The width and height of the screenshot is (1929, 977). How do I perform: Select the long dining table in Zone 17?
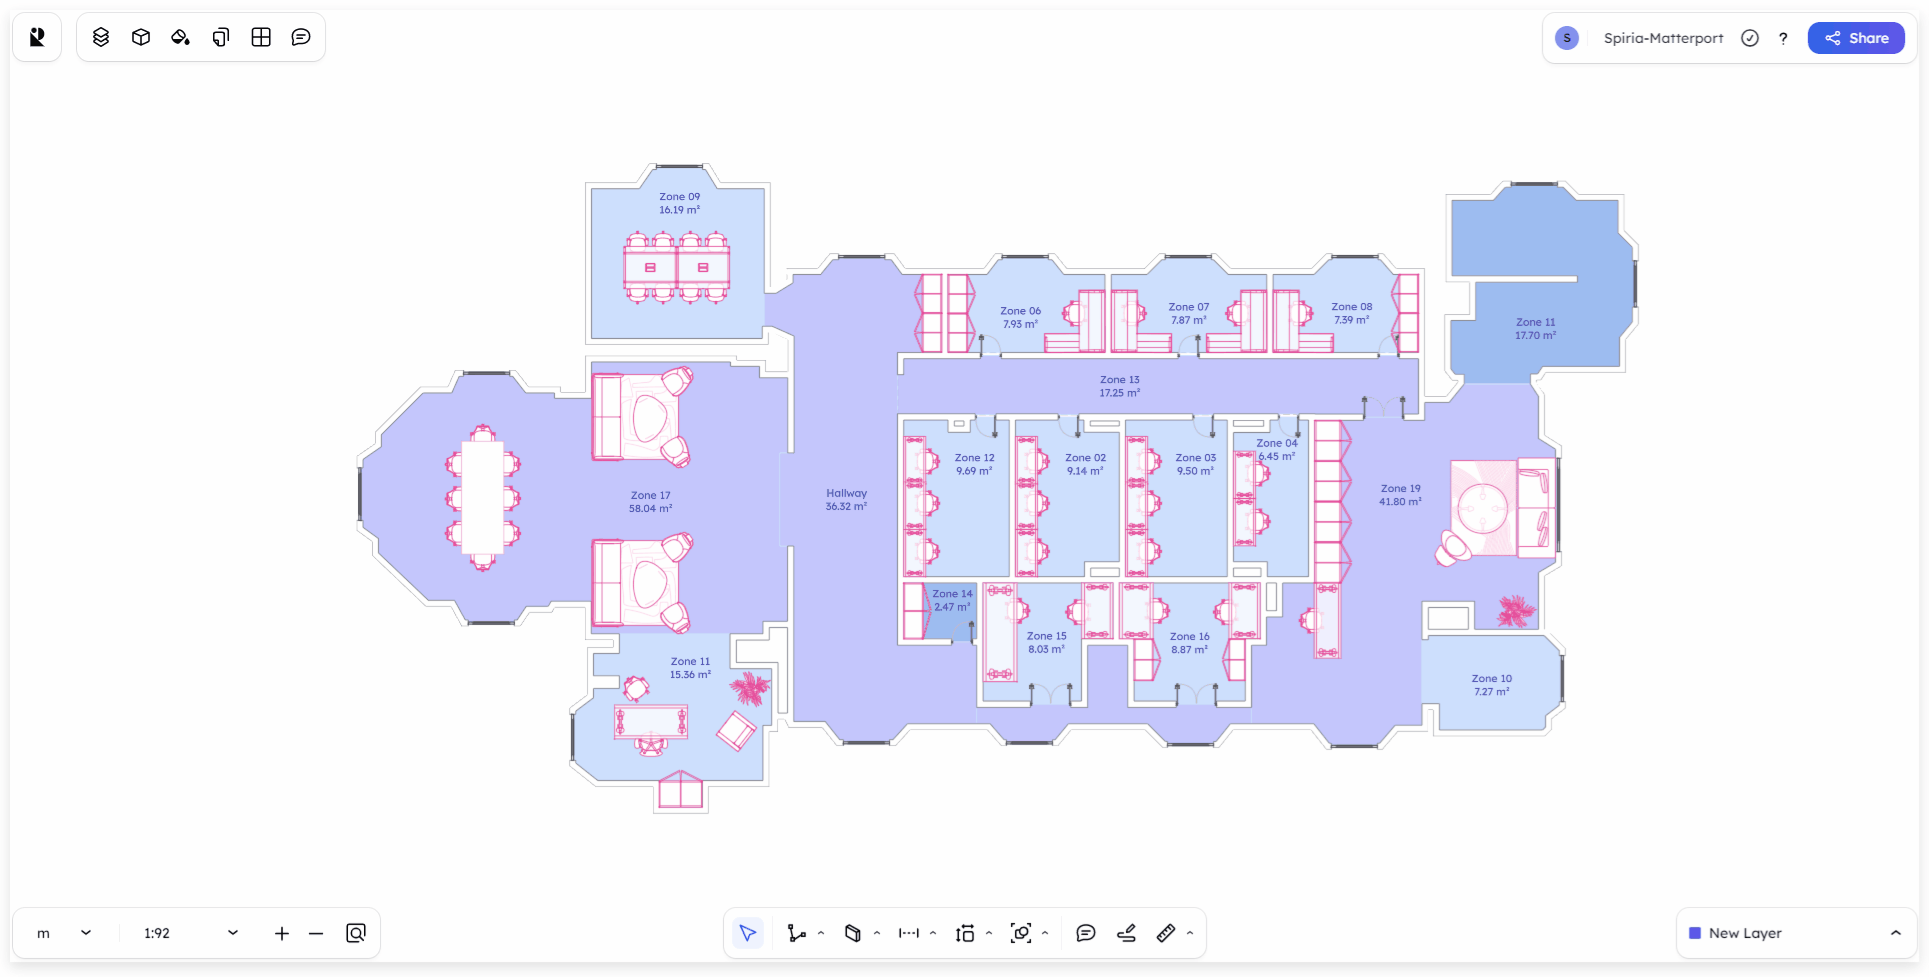click(483, 497)
